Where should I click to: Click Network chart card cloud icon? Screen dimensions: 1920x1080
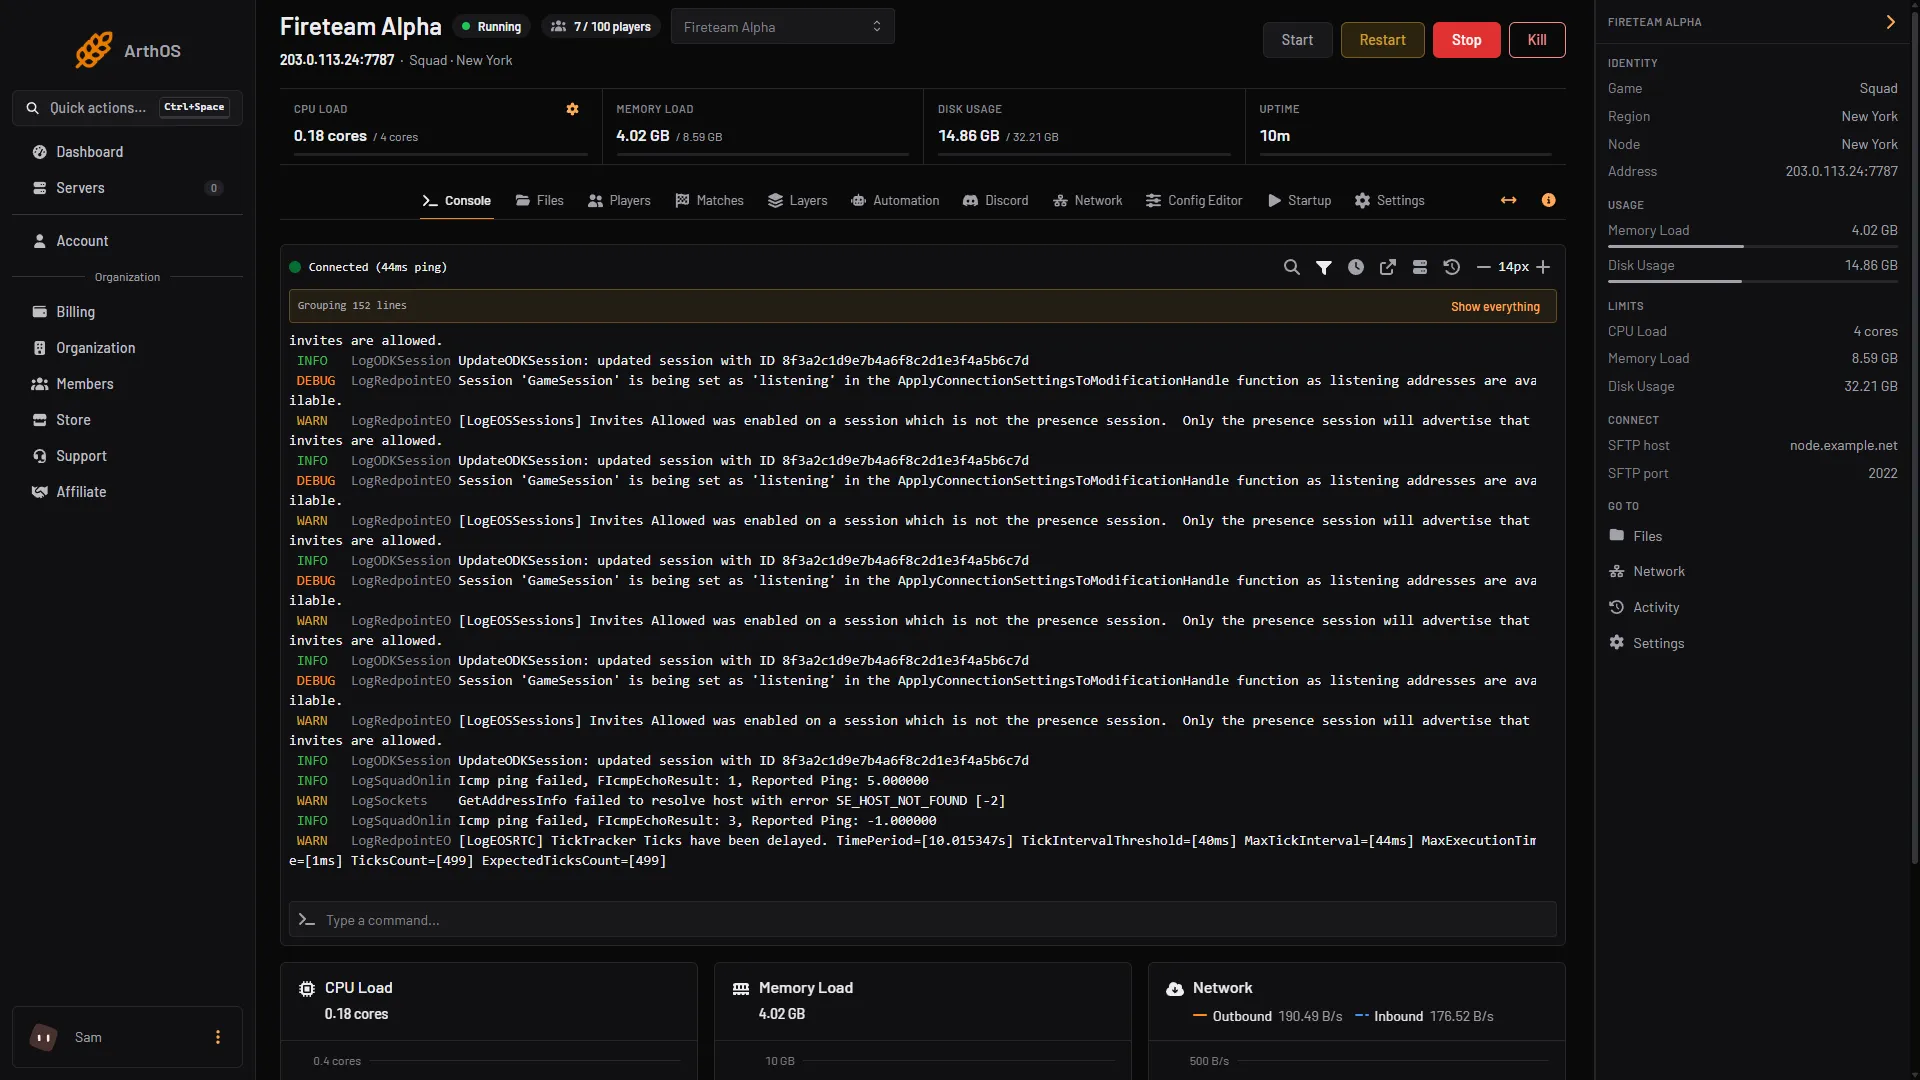pyautogui.click(x=1175, y=989)
